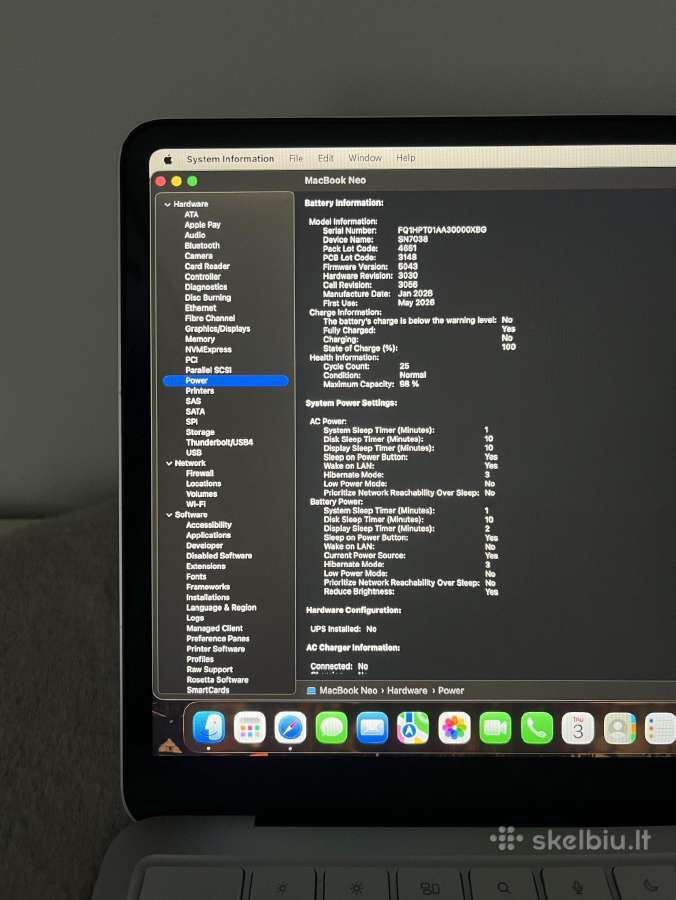The height and width of the screenshot is (900, 676).
Task: Select Wi-Fi under Network
Action: coord(196,505)
